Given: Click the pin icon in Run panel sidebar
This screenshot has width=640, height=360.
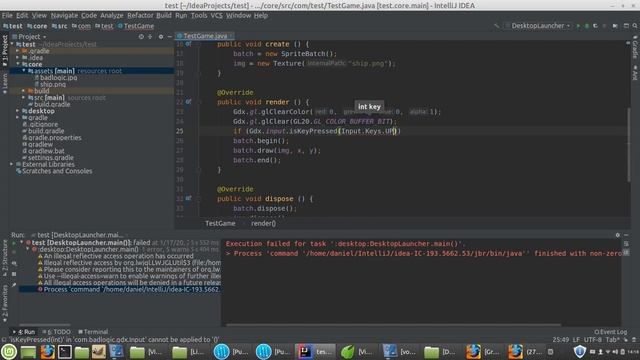Looking at the screenshot, I should coord(14,285).
